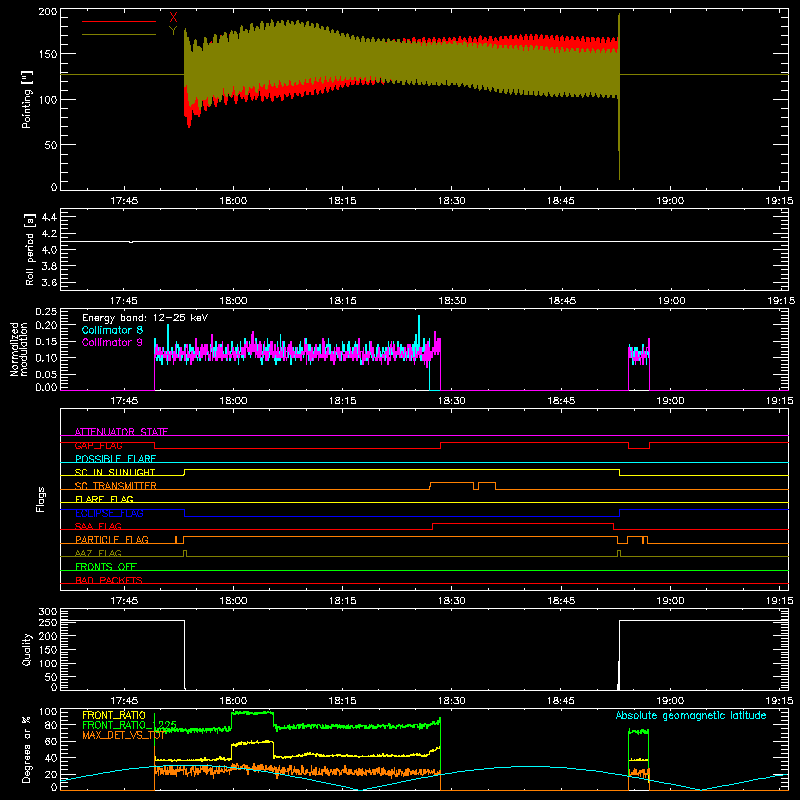Click the 'Collimator 9' magenta legend entry
Viewport: 800px width, 800px height.
pos(112,342)
